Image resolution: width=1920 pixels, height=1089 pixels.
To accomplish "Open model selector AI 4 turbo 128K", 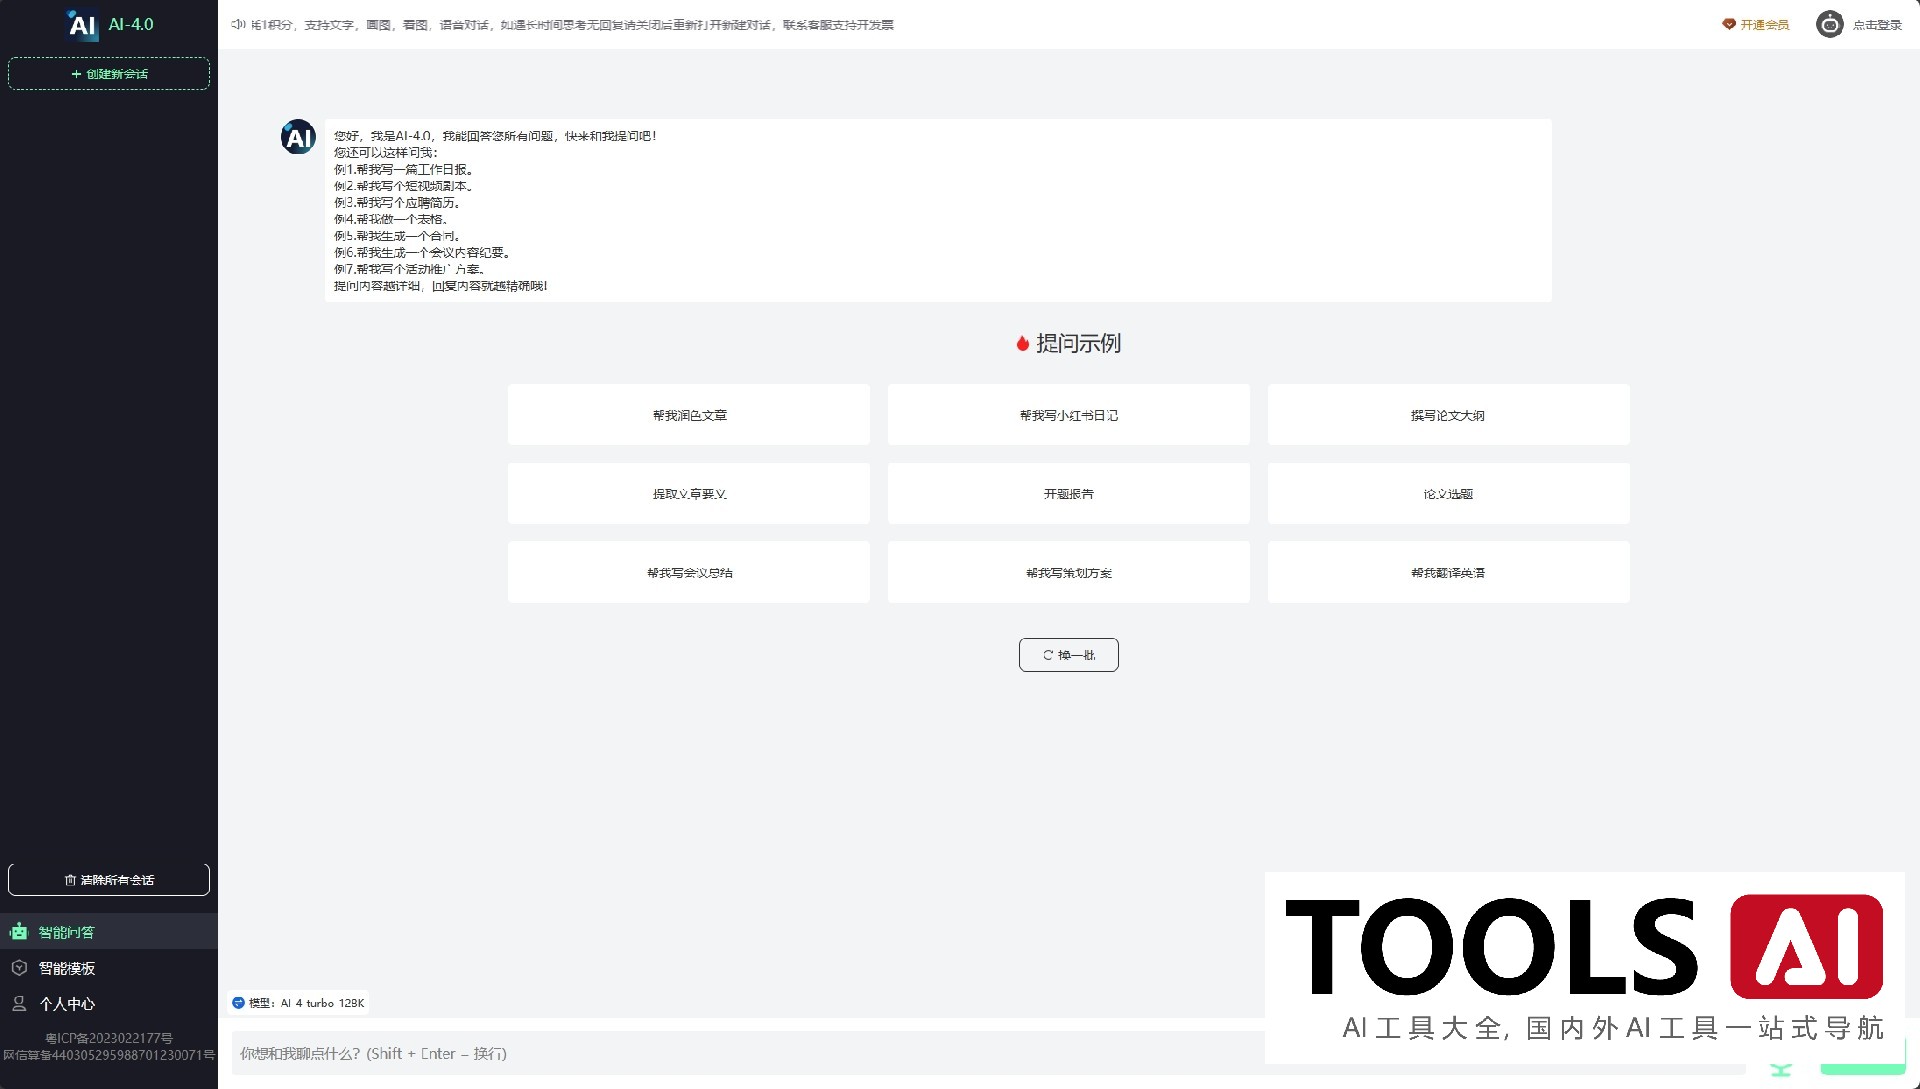I will (x=299, y=1003).
